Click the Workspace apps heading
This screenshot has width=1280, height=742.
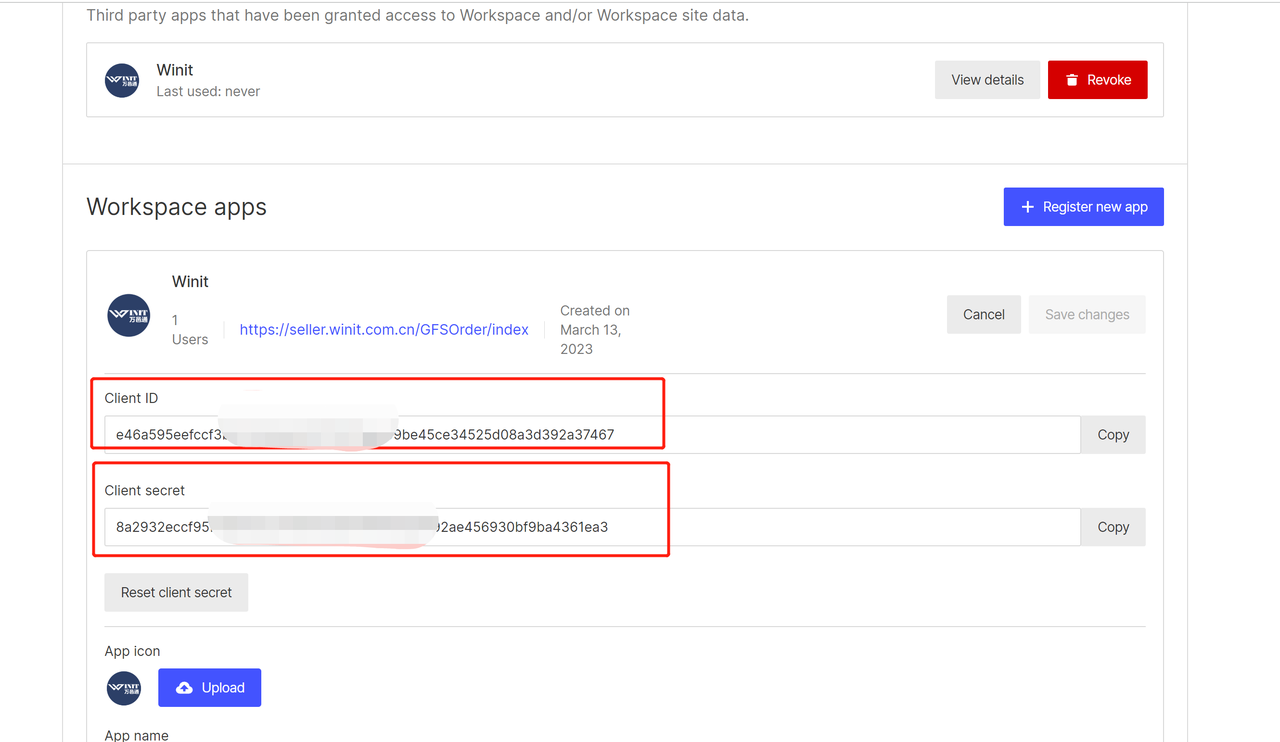177,207
